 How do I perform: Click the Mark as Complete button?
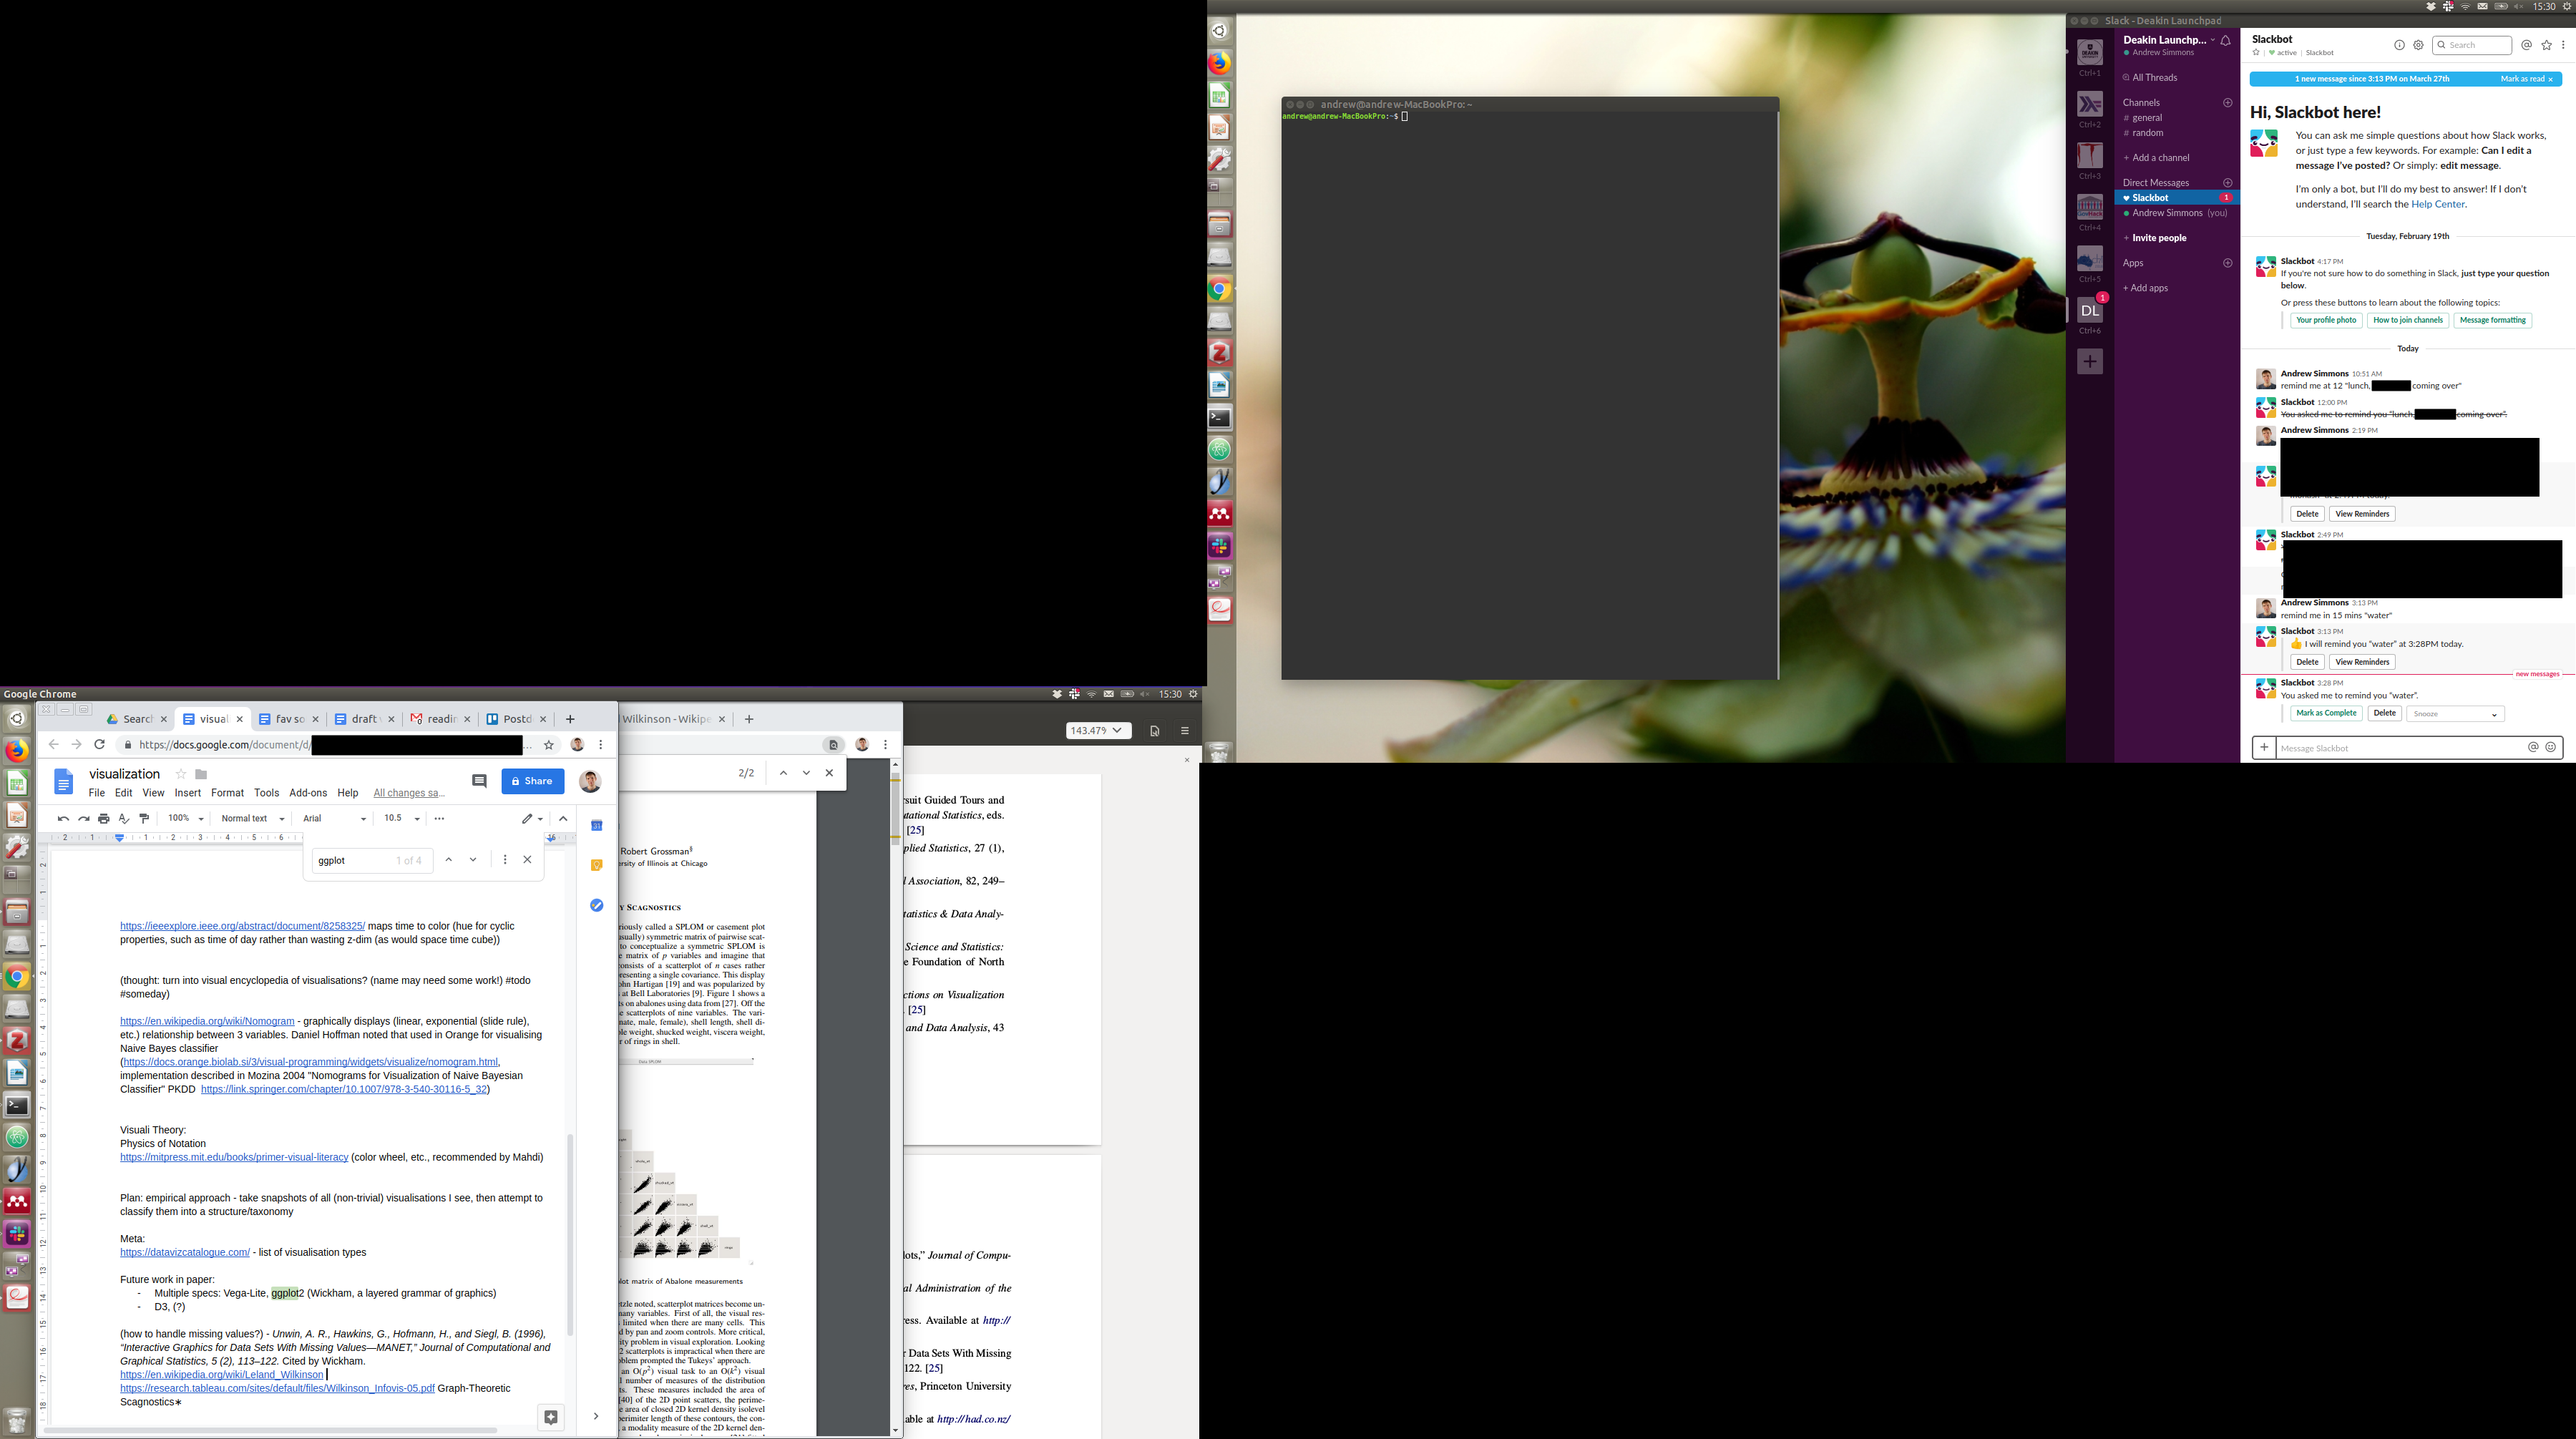point(2326,713)
